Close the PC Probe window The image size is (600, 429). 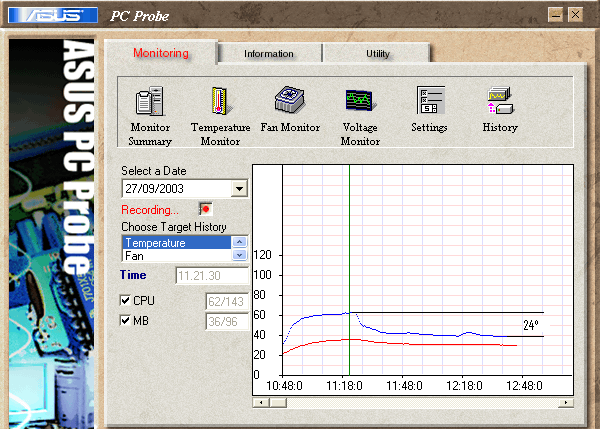[576, 15]
